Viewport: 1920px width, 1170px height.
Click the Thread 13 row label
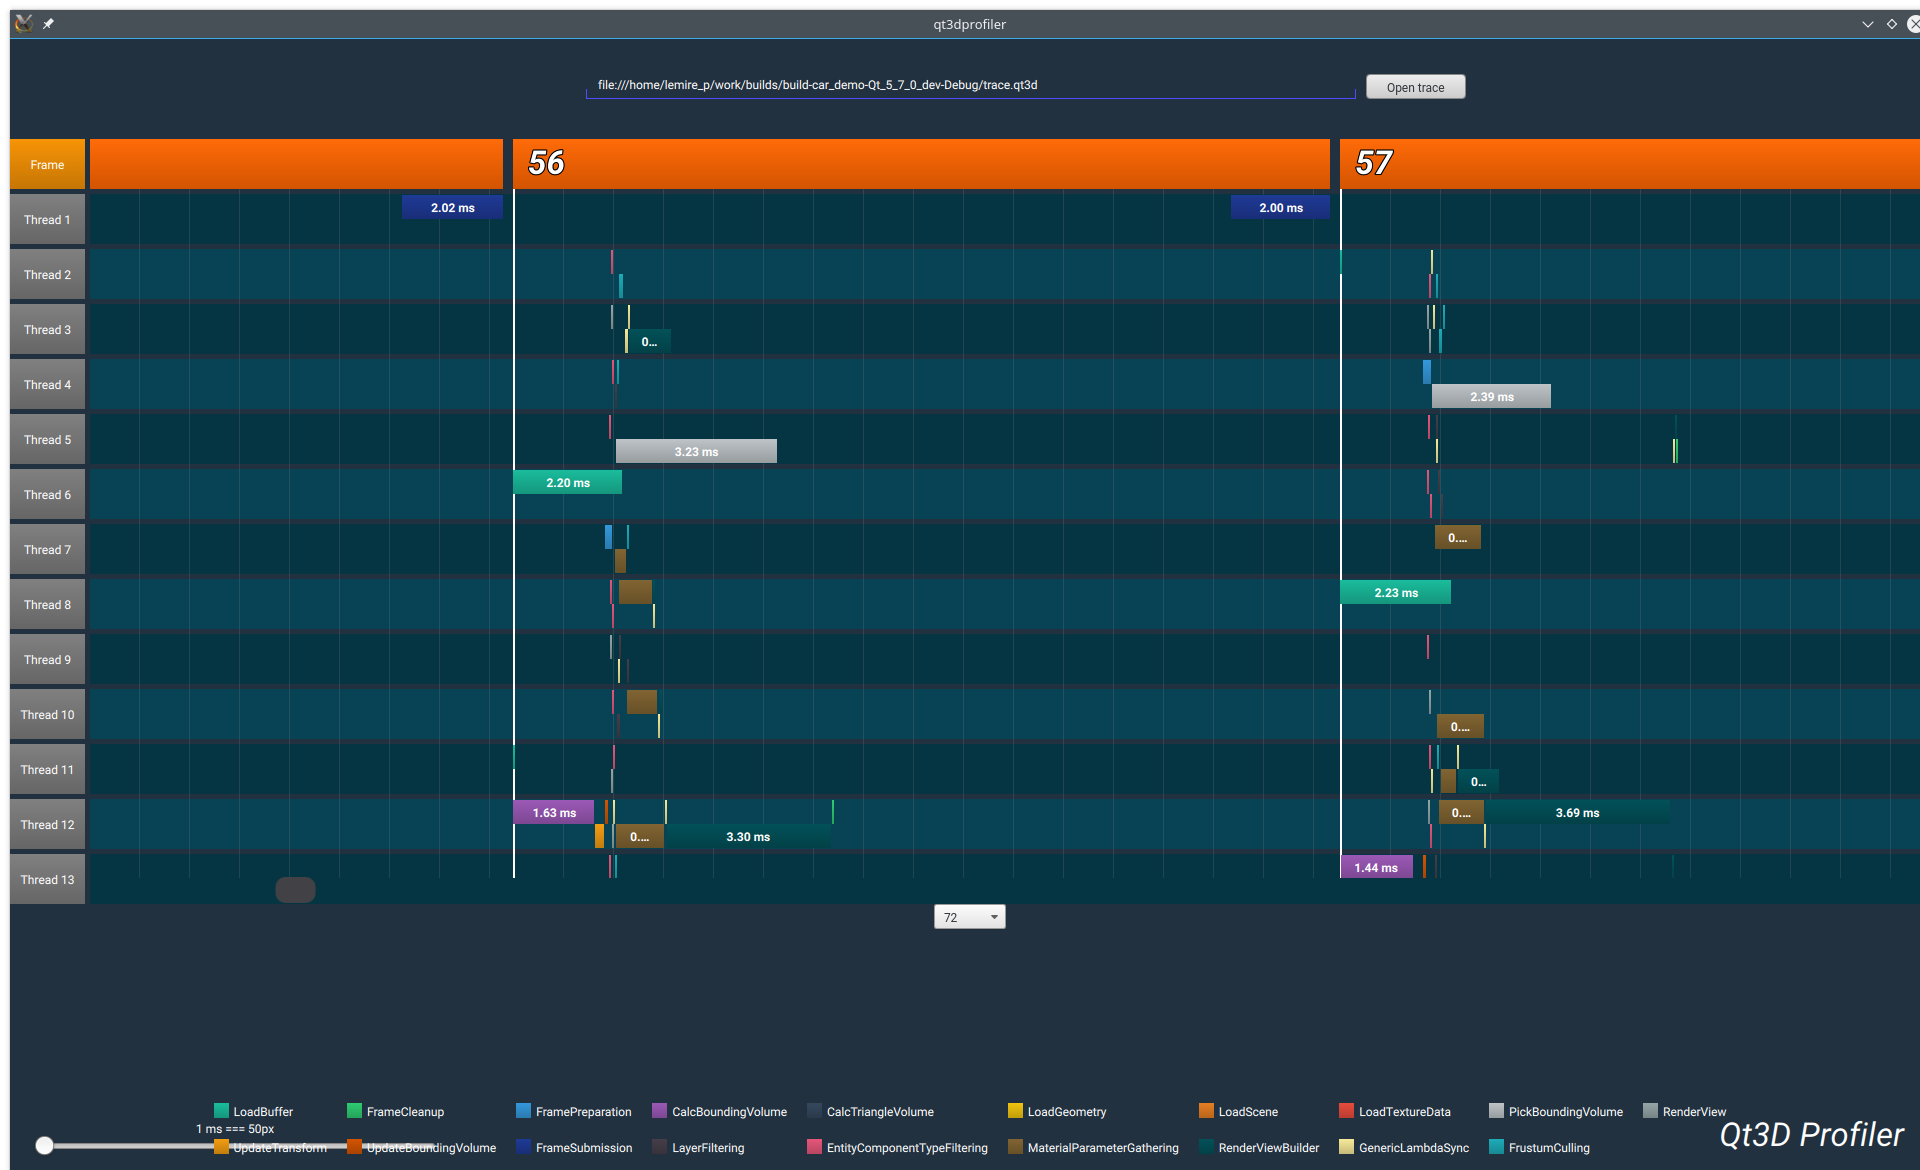point(47,880)
